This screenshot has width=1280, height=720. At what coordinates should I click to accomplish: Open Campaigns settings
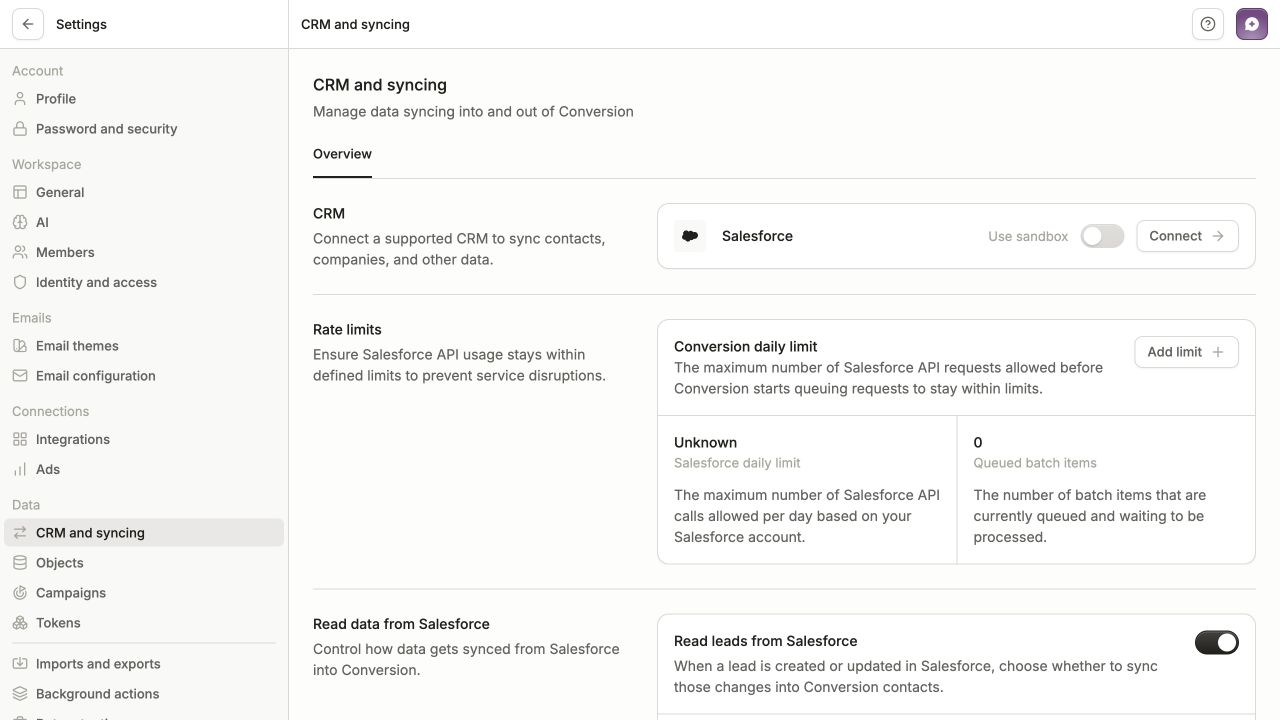tap(144, 593)
